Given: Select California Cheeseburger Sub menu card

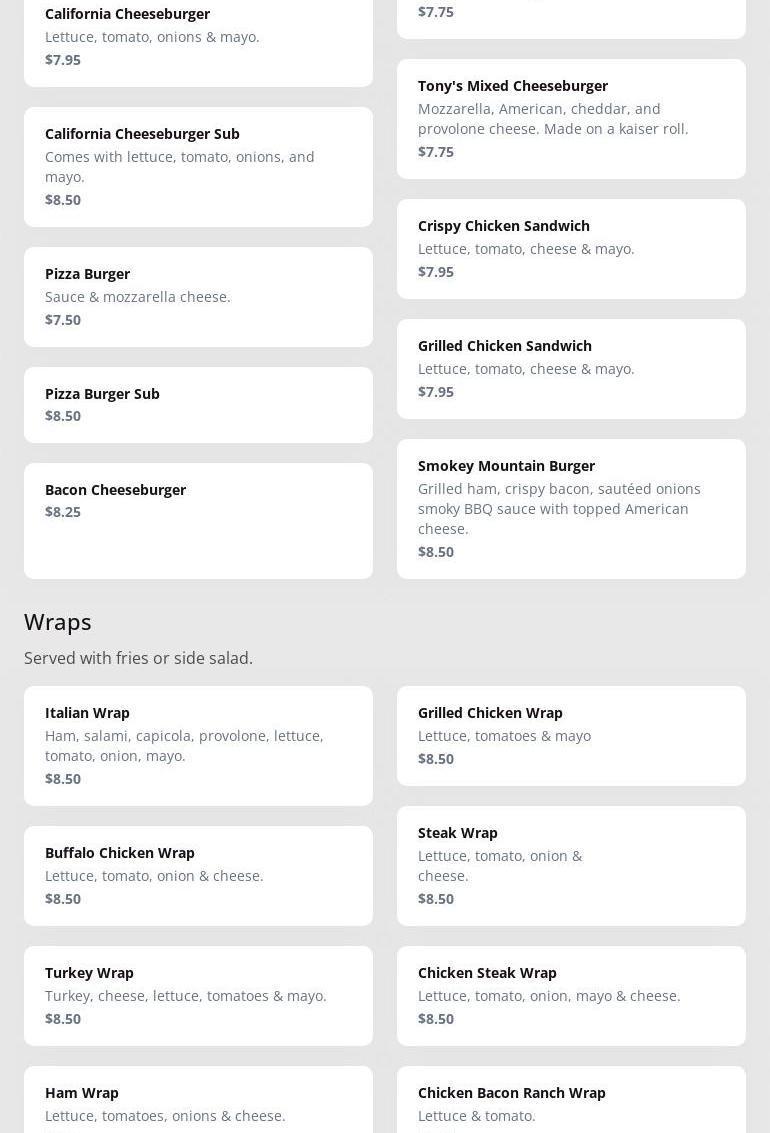Looking at the screenshot, I should pyautogui.click(x=198, y=166).
